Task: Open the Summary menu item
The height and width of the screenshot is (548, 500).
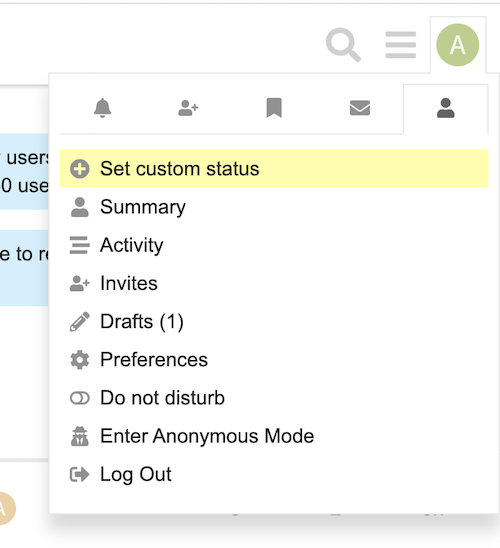Action: click(x=274, y=207)
